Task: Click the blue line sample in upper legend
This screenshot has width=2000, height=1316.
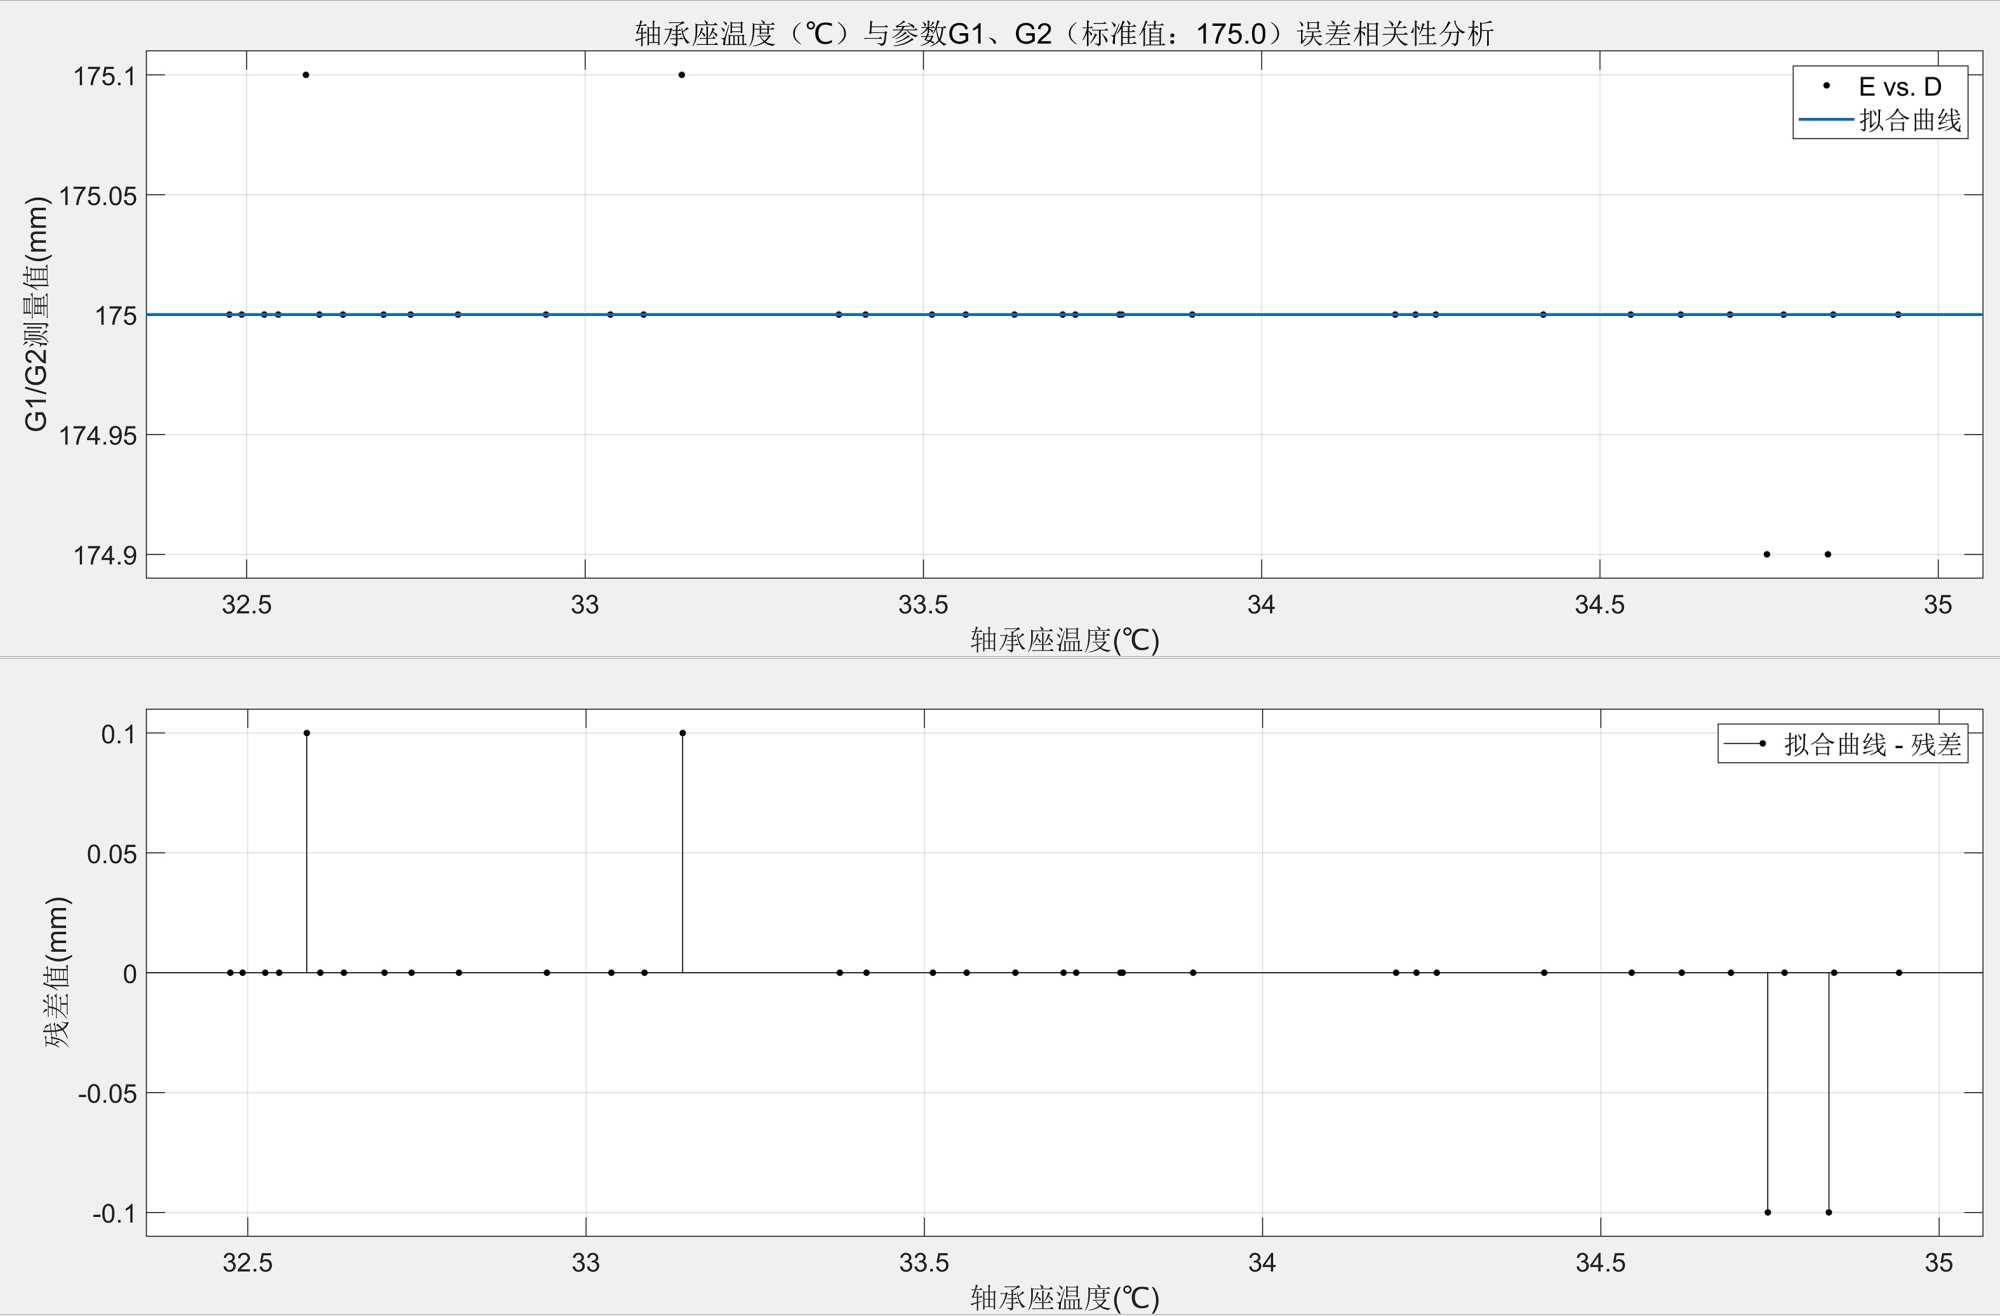Action: [1826, 121]
